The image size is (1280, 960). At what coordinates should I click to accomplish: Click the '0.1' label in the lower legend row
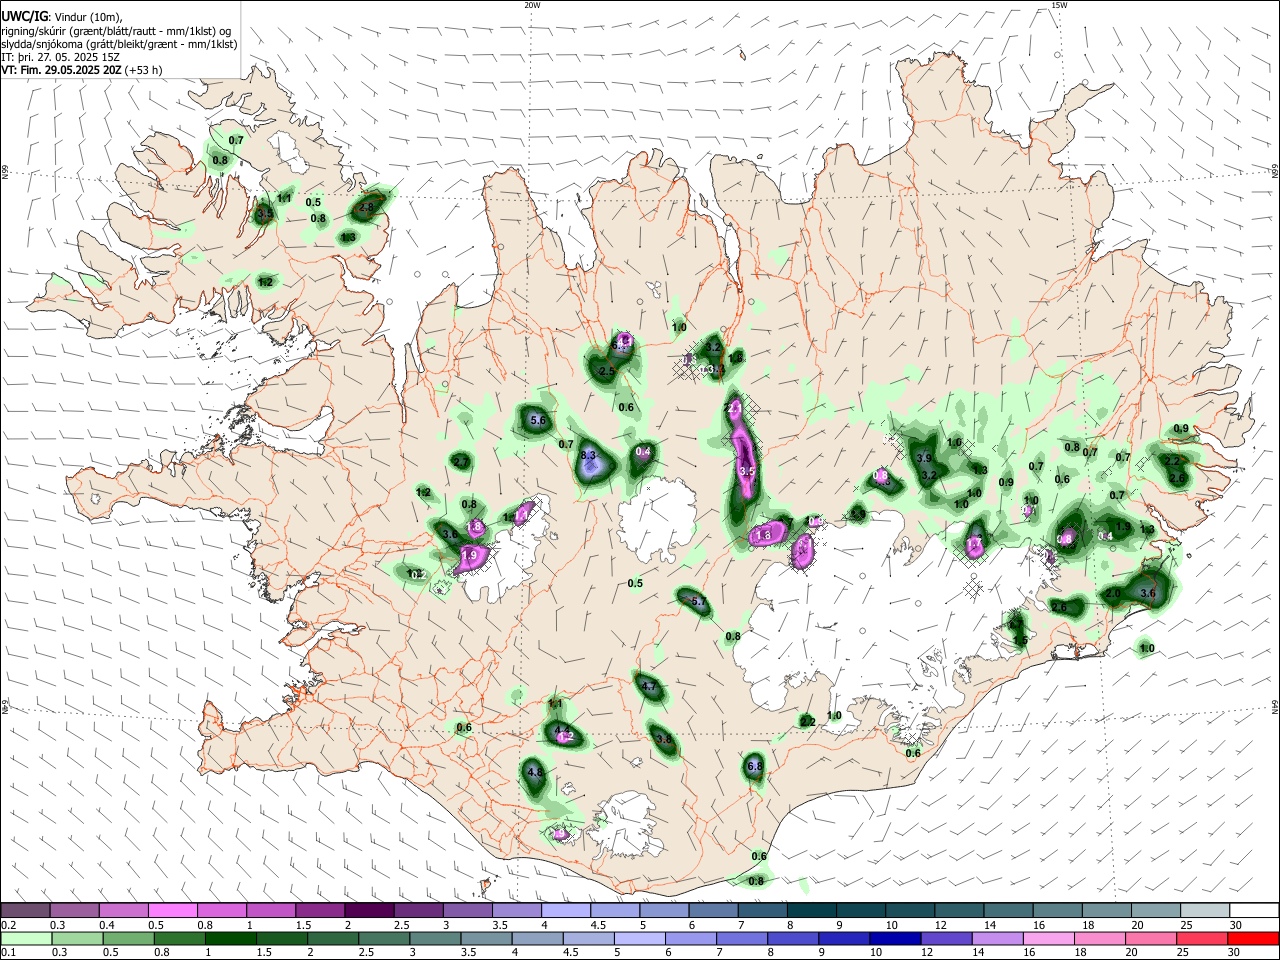click(x=7, y=953)
